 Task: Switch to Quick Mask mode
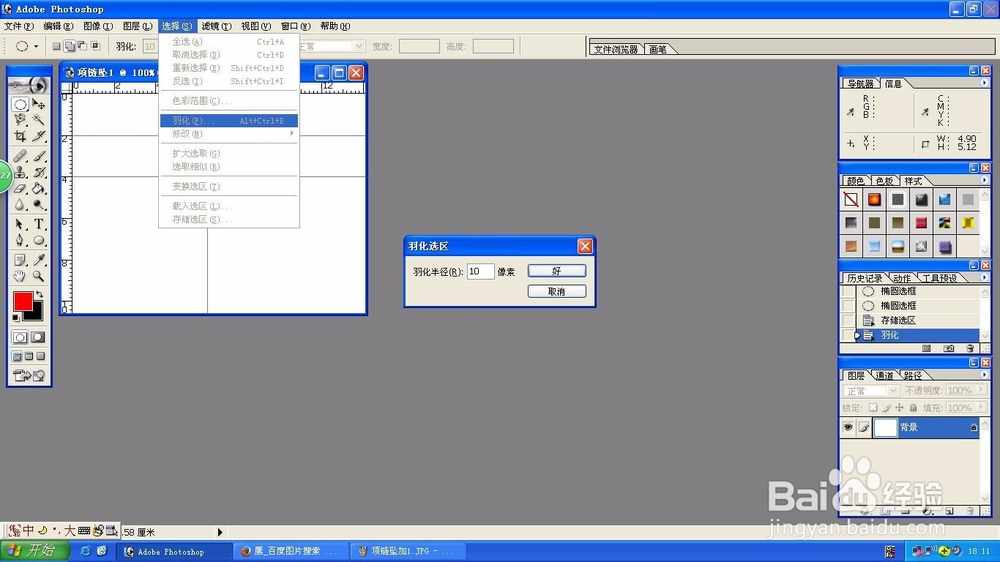38,337
